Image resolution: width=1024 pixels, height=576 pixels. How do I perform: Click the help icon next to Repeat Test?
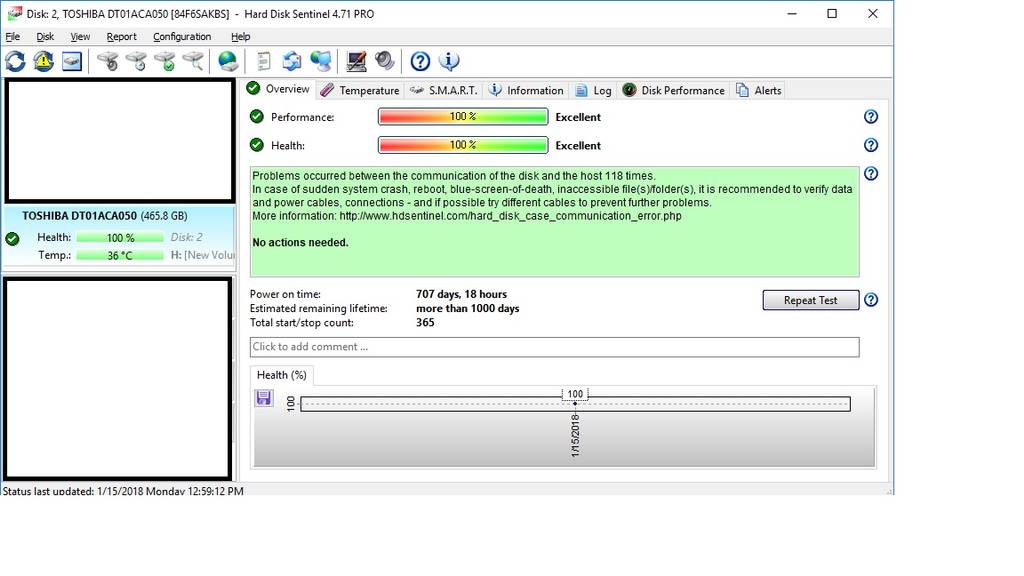pos(871,300)
